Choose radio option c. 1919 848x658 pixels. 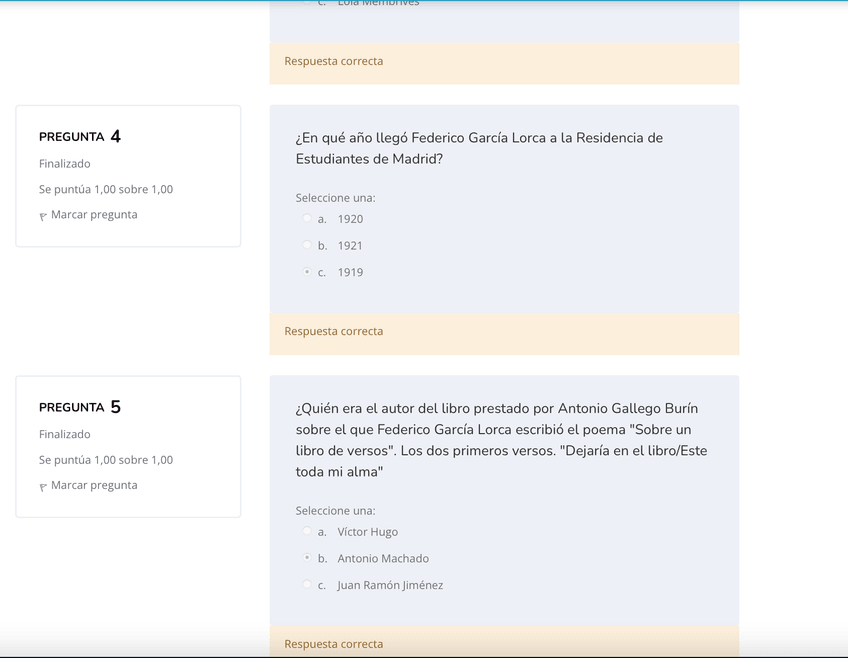(x=307, y=272)
